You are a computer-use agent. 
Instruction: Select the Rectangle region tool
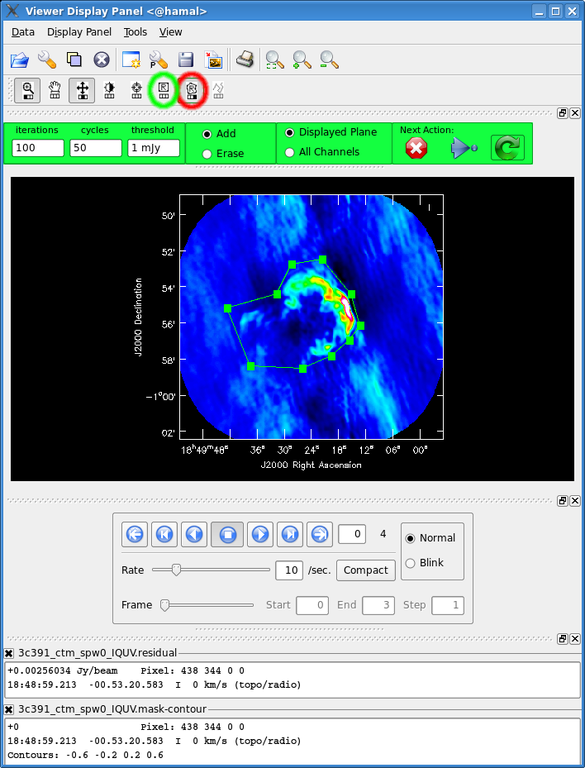click(x=164, y=91)
